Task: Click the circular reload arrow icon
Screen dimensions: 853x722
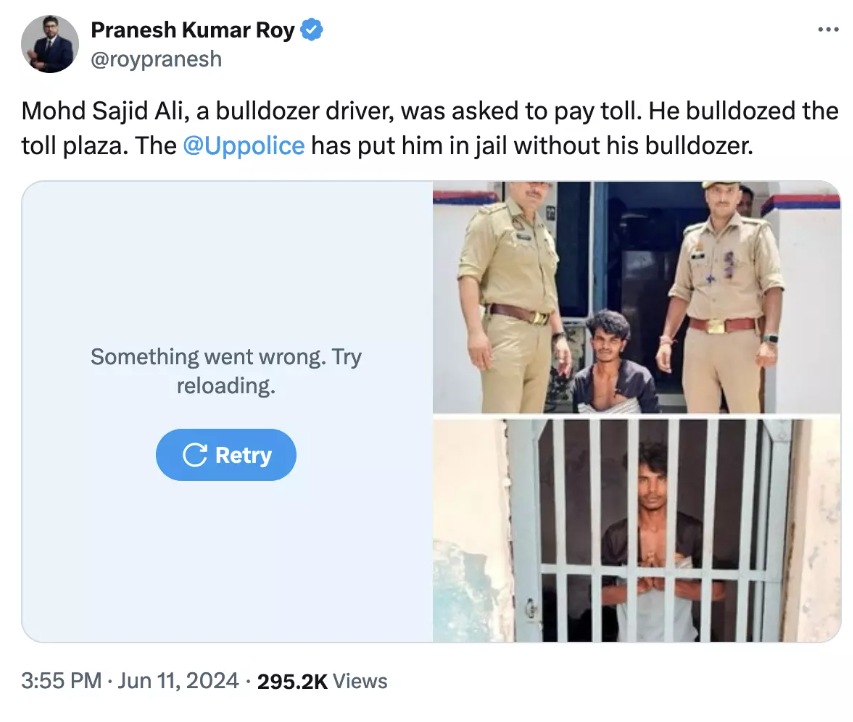Action: pyautogui.click(x=194, y=455)
